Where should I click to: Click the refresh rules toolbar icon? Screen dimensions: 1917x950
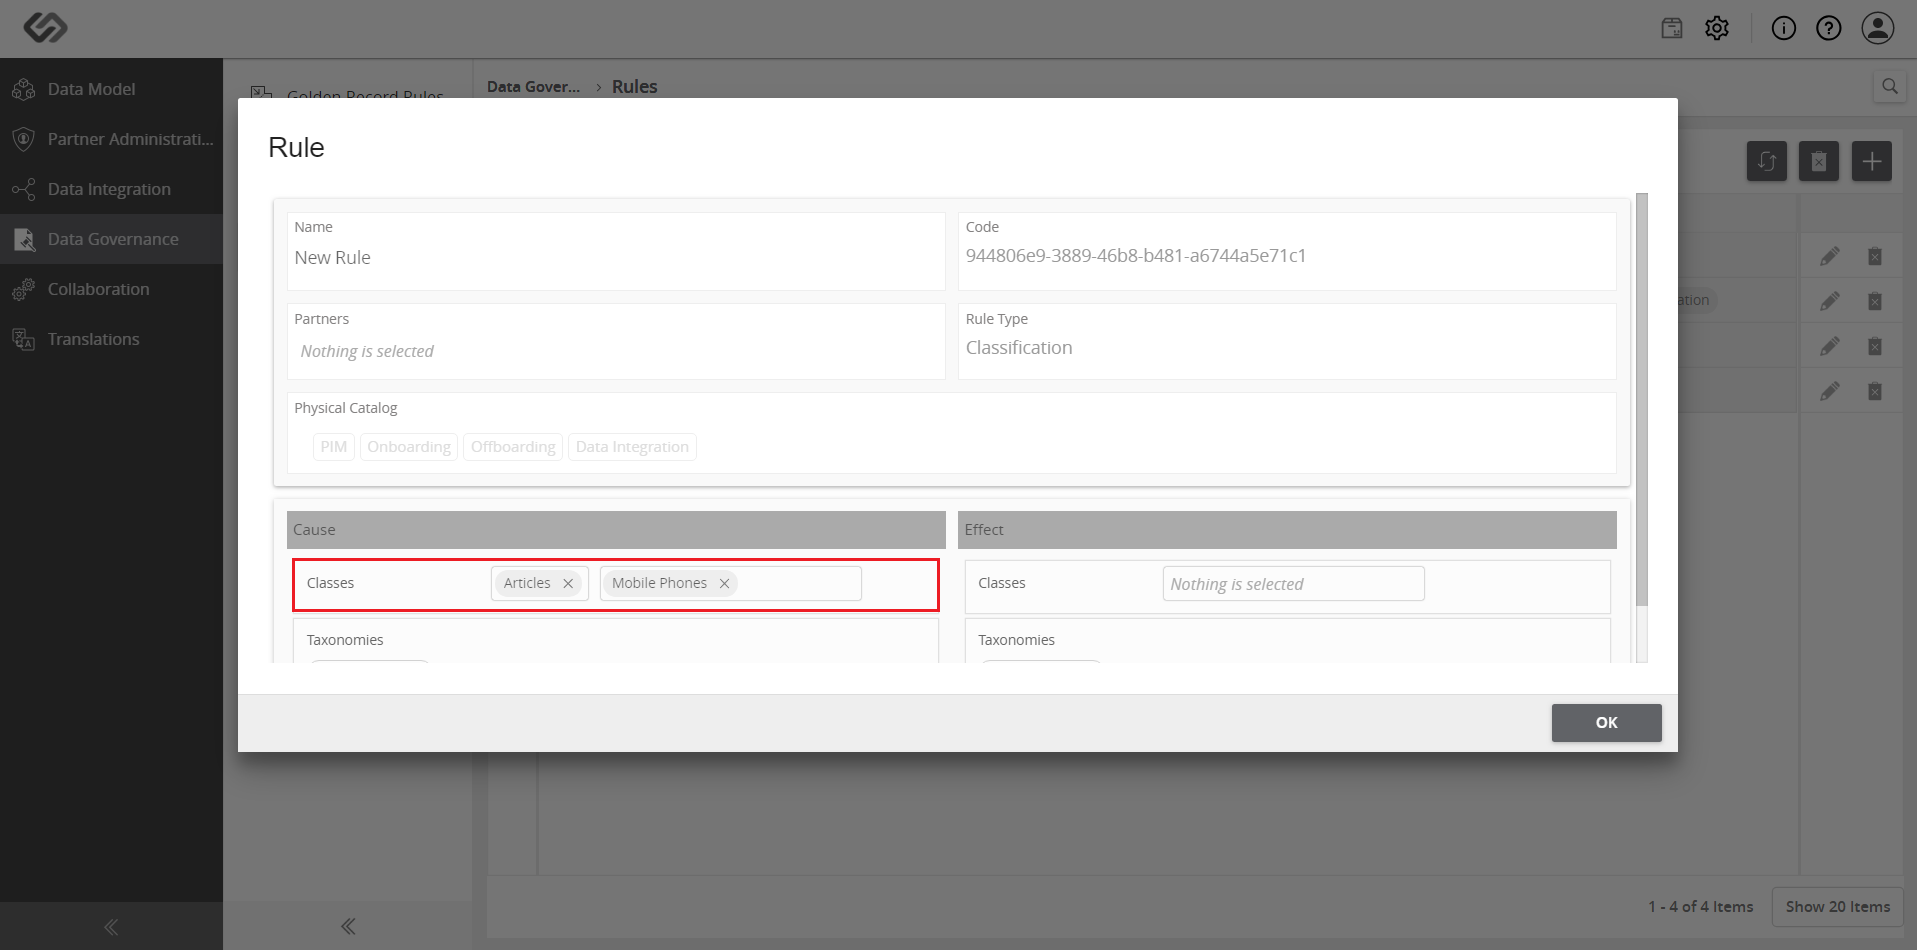[1767, 161]
